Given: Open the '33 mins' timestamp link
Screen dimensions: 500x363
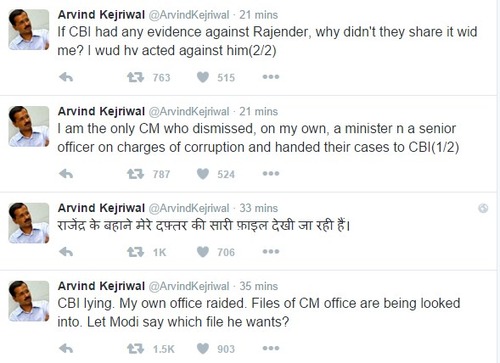Looking at the screenshot, I should 258,208.
